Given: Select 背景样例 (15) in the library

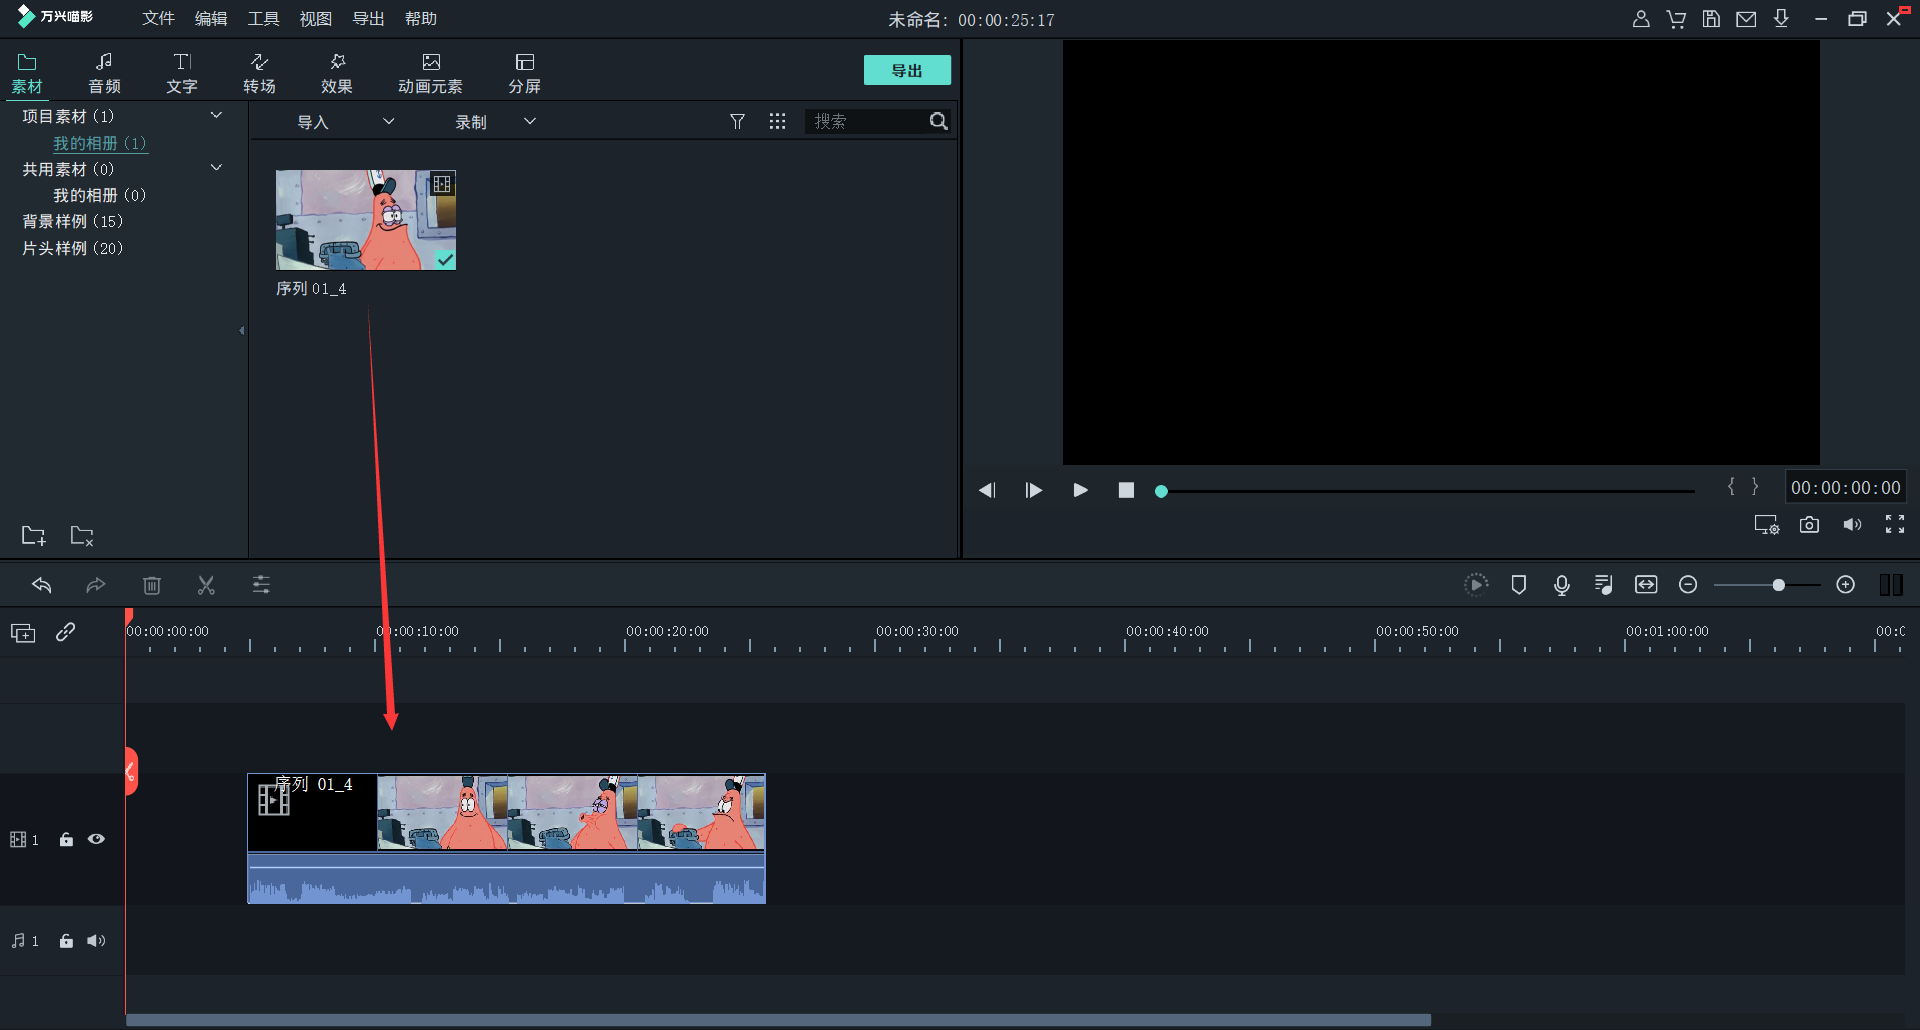Looking at the screenshot, I should (72, 221).
